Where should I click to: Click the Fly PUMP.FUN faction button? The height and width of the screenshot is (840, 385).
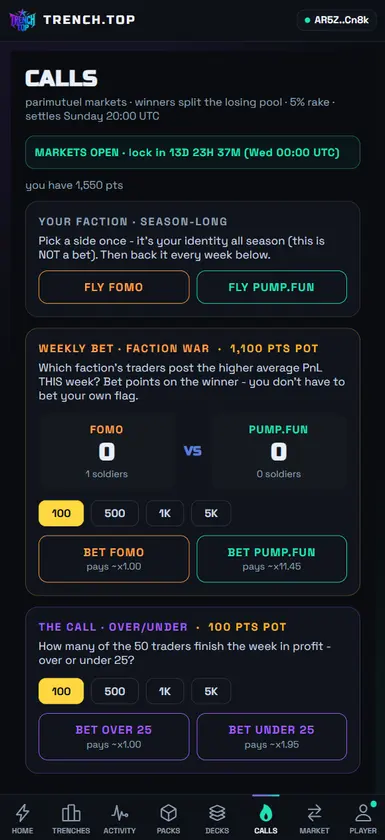click(271, 287)
